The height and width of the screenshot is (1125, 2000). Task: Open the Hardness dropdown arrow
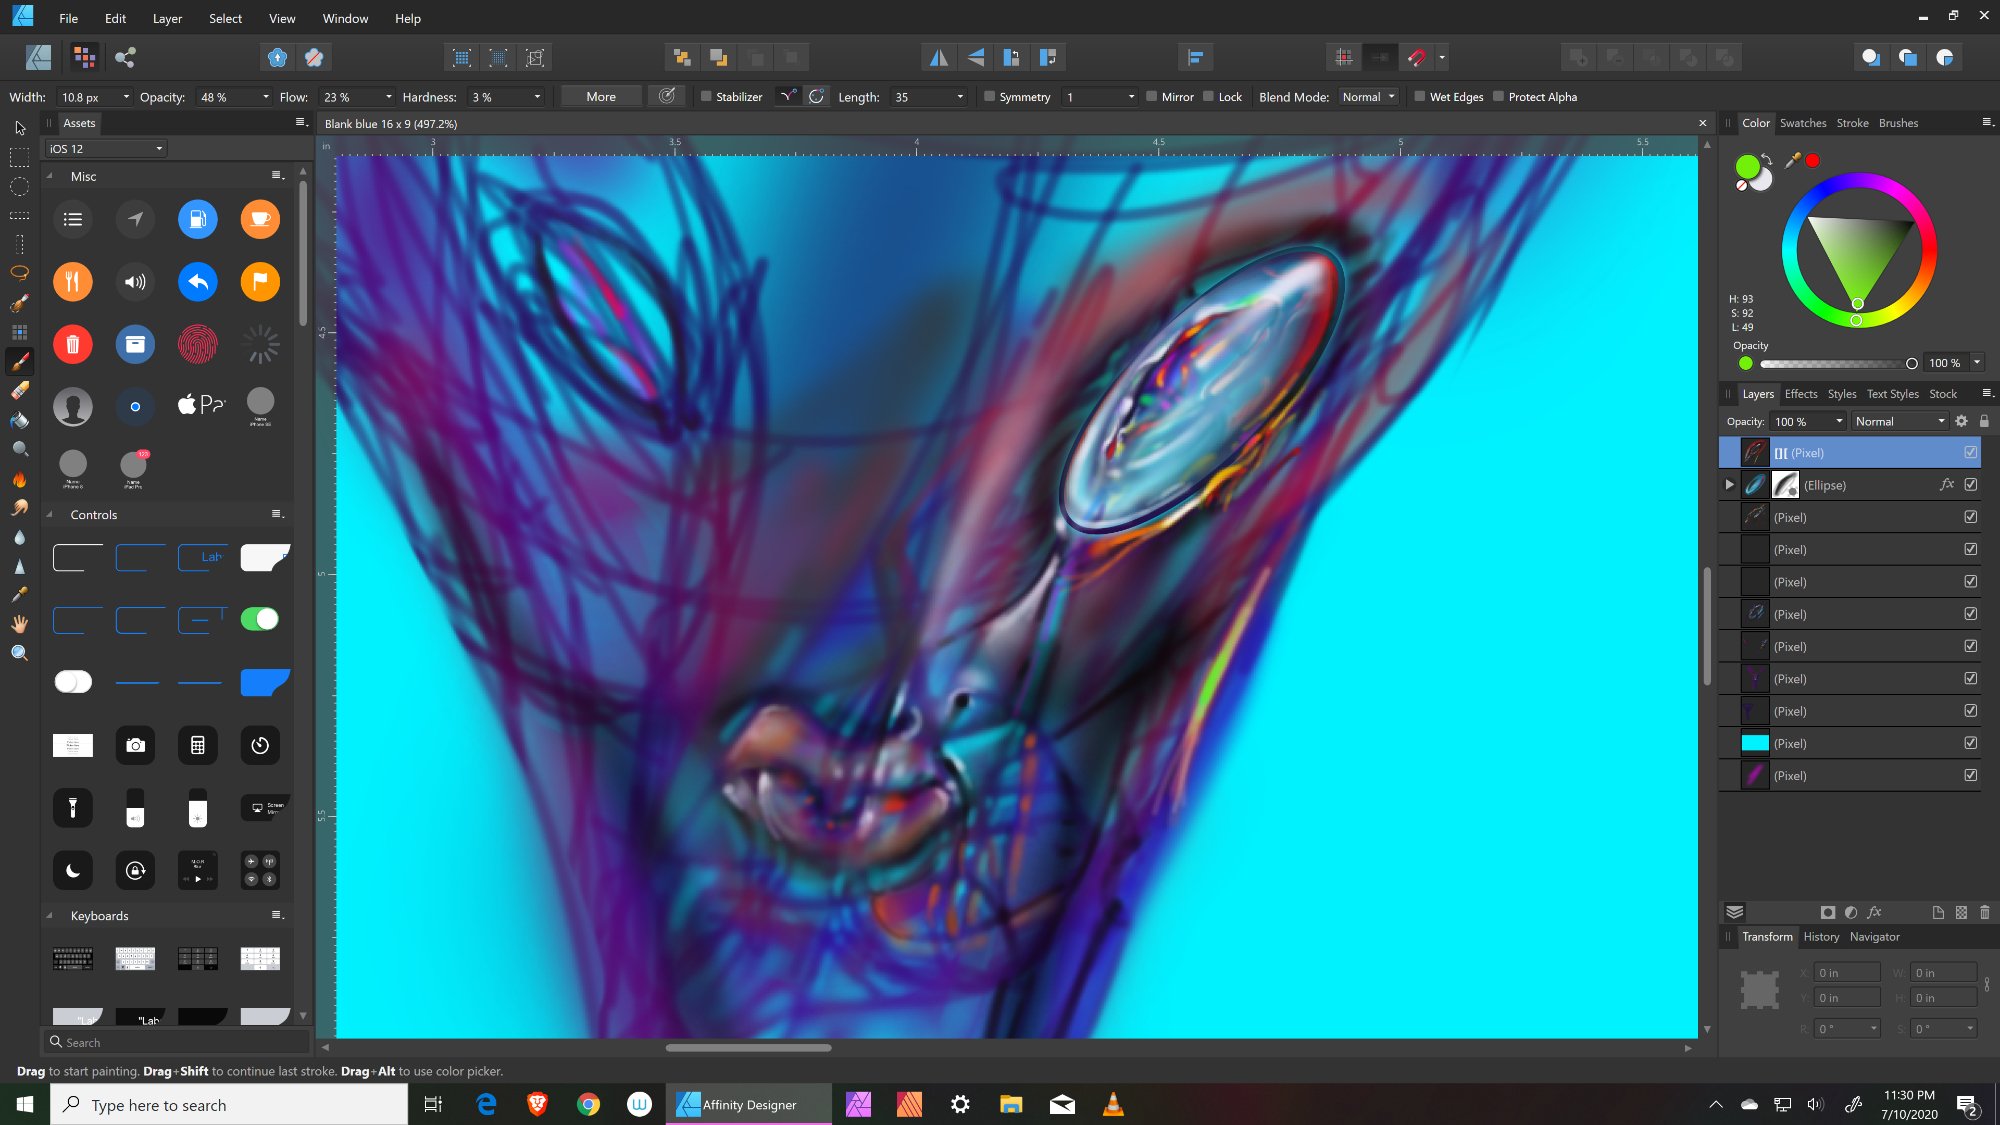coord(537,97)
